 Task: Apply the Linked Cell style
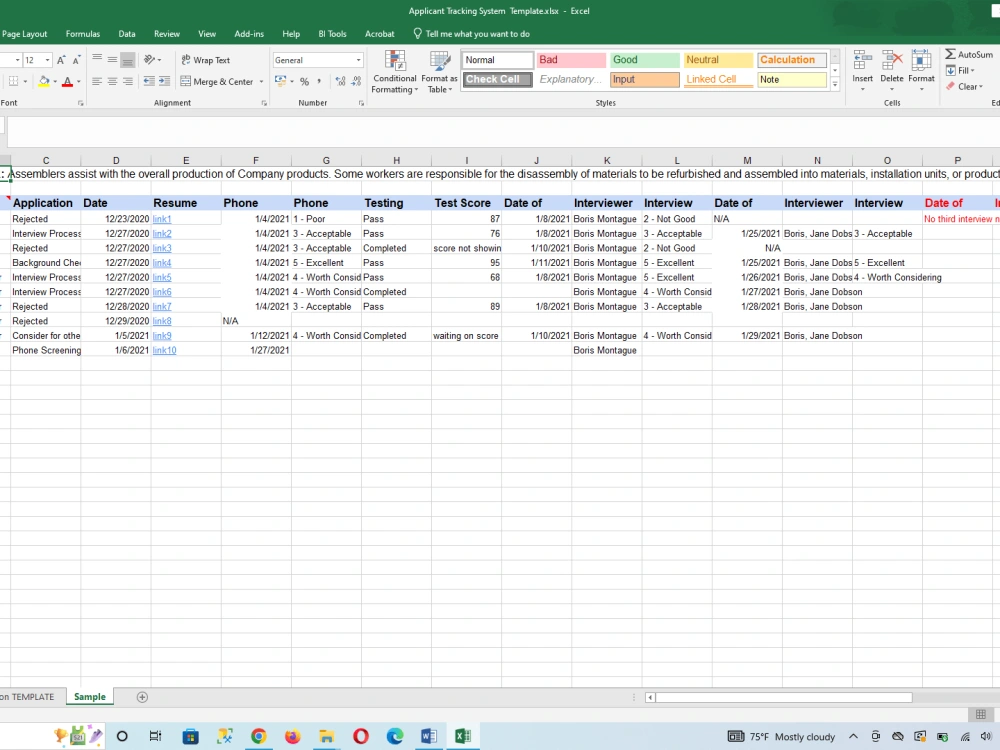[x=718, y=79]
